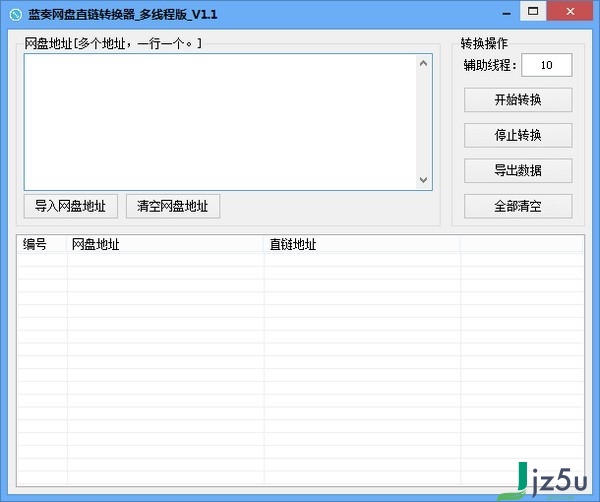This screenshot has width=600, height=502.
Task: Stop conversion with 停止转换 button
Action: tap(518, 135)
